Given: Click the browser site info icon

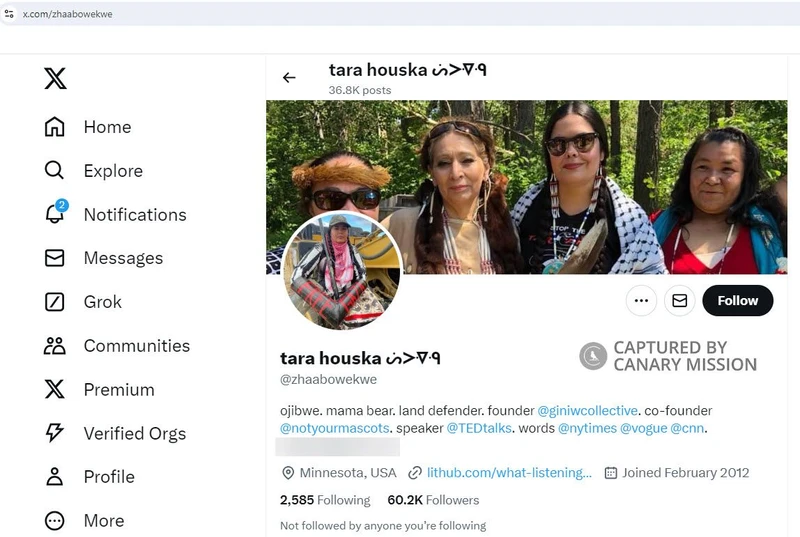Looking at the screenshot, I should pyautogui.click(x=10, y=13).
